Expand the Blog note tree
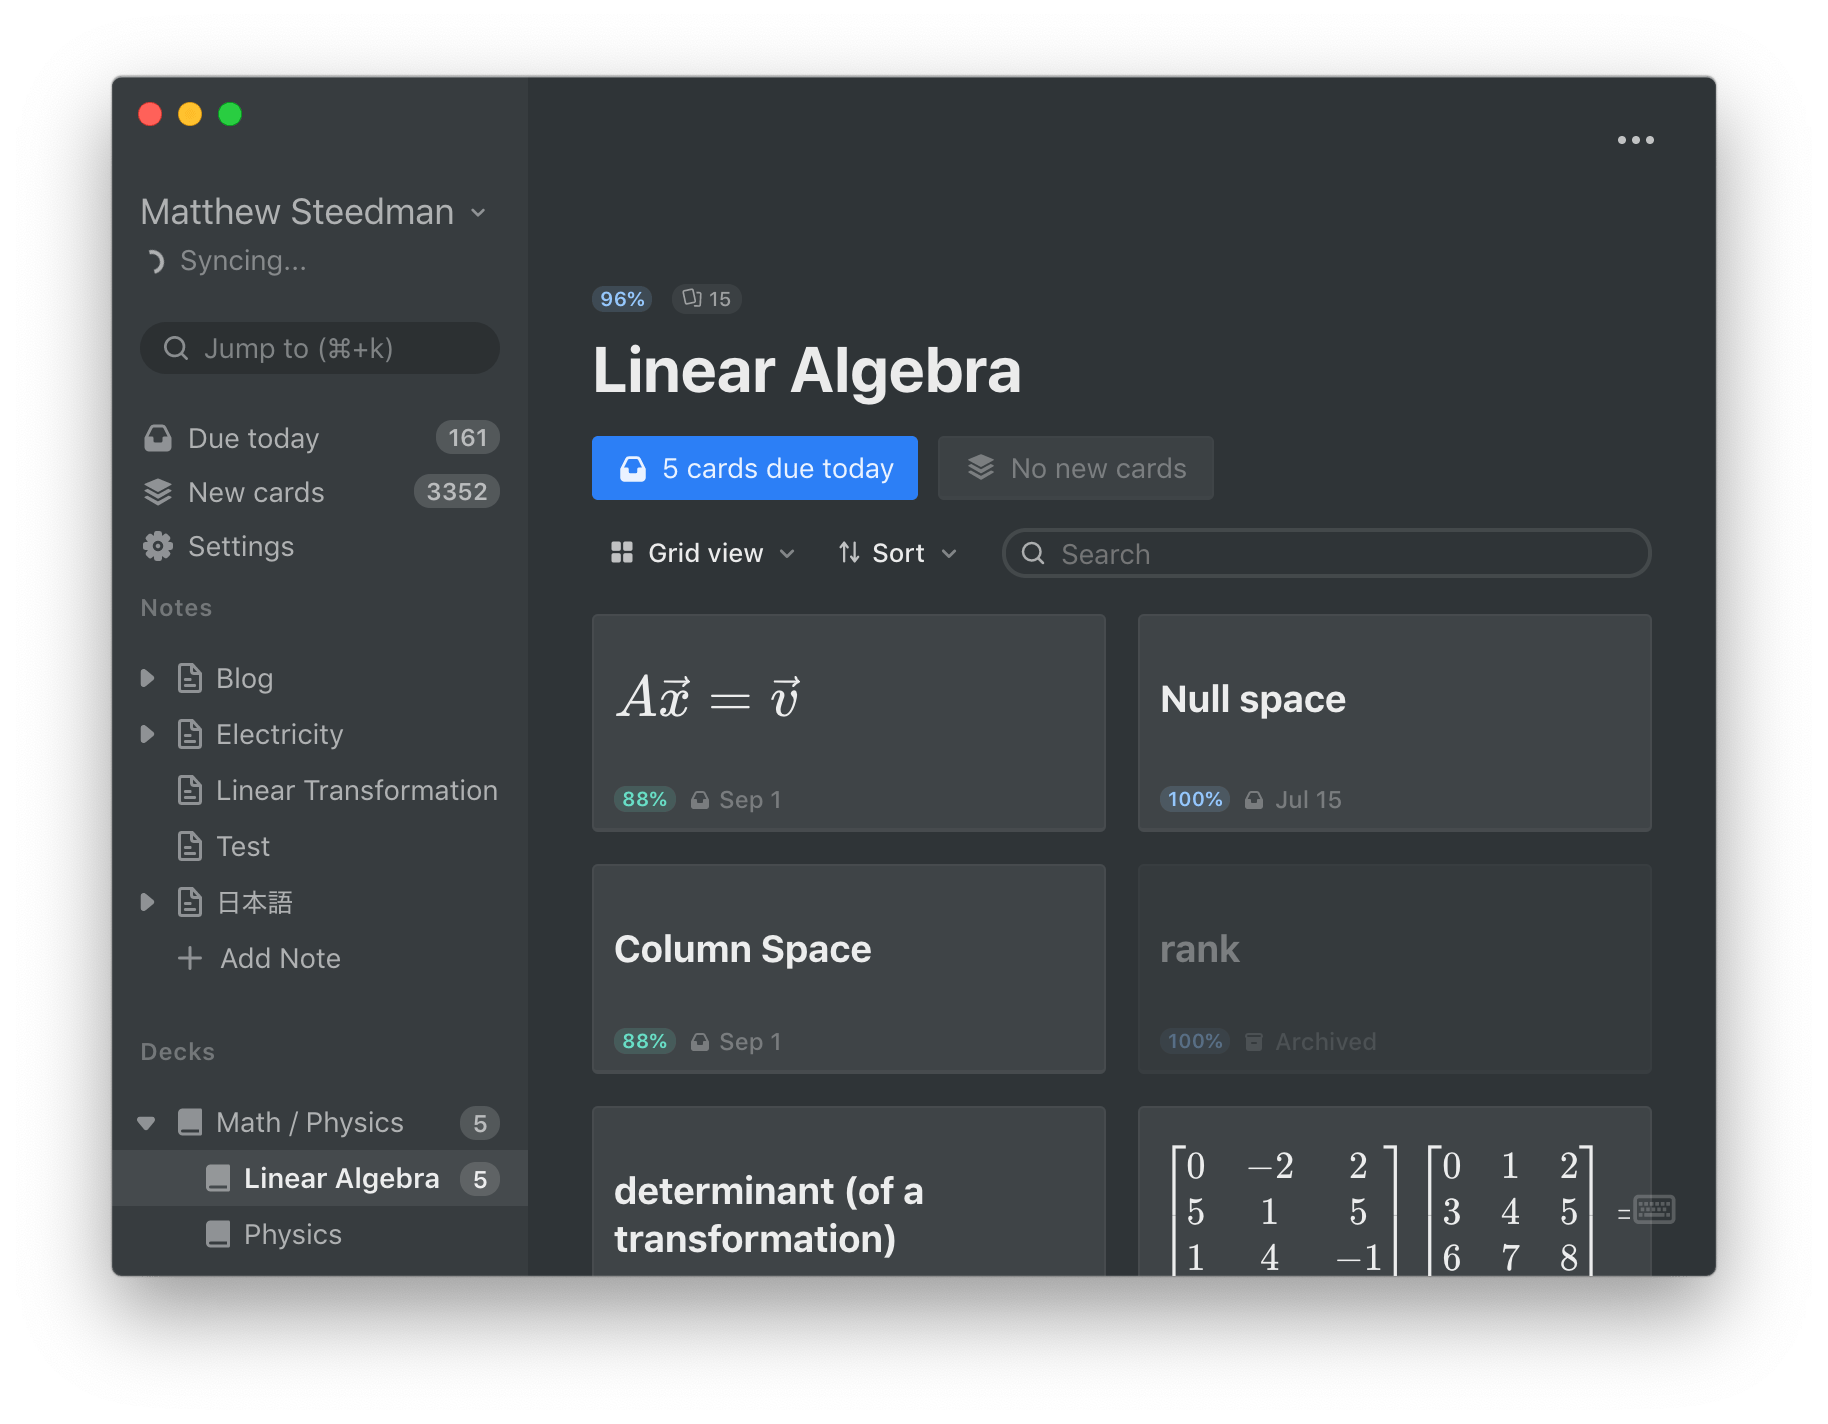This screenshot has width=1828, height=1424. click(147, 678)
